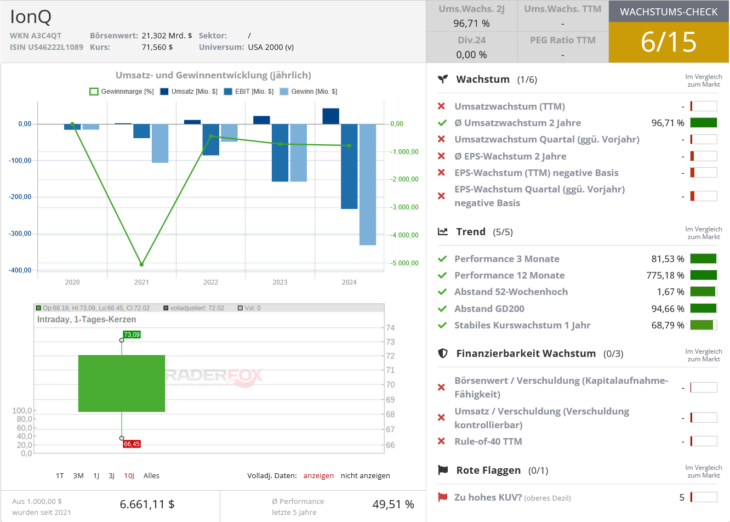Toggle the volladjustiert series legend

click(x=194, y=308)
